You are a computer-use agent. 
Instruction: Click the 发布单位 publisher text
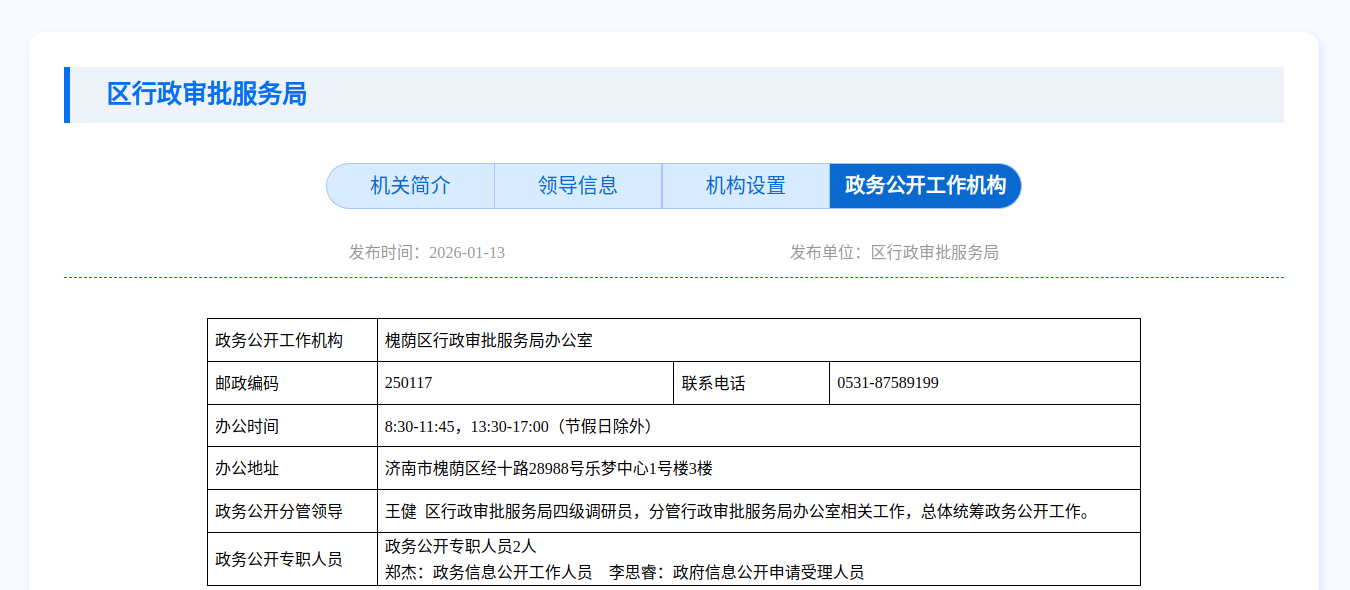click(x=894, y=252)
